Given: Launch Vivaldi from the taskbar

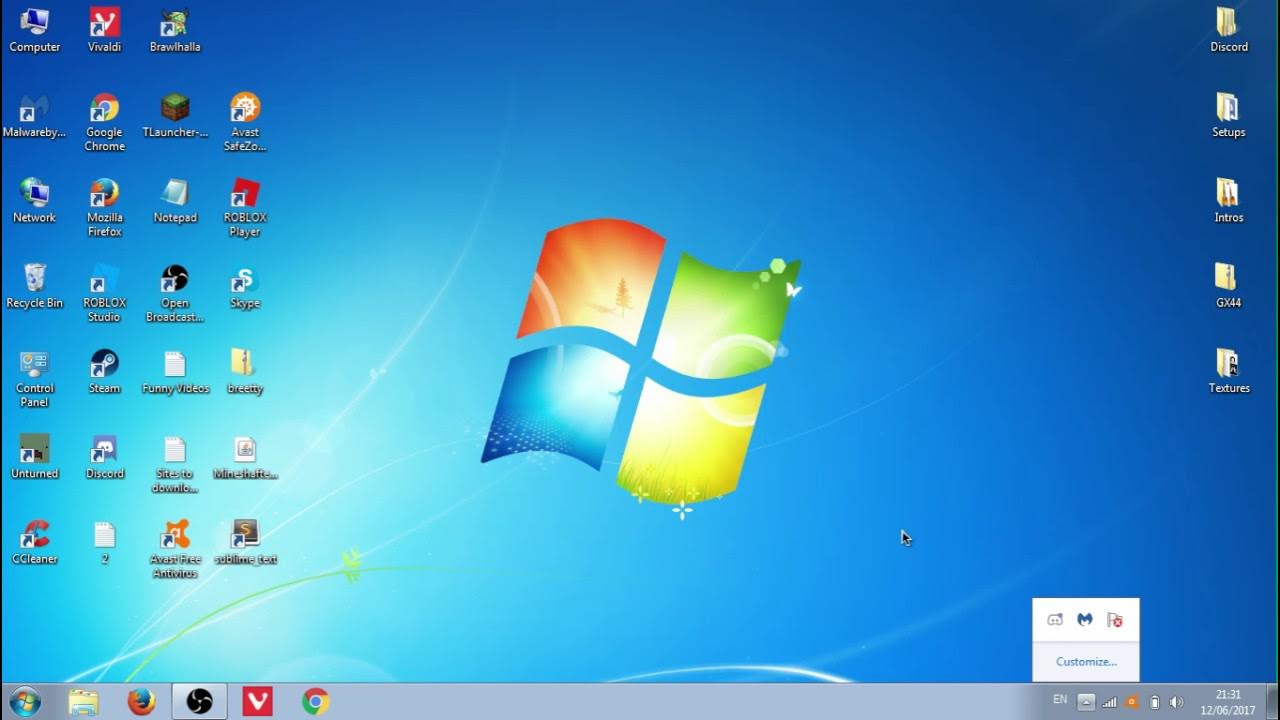Looking at the screenshot, I should [x=258, y=702].
